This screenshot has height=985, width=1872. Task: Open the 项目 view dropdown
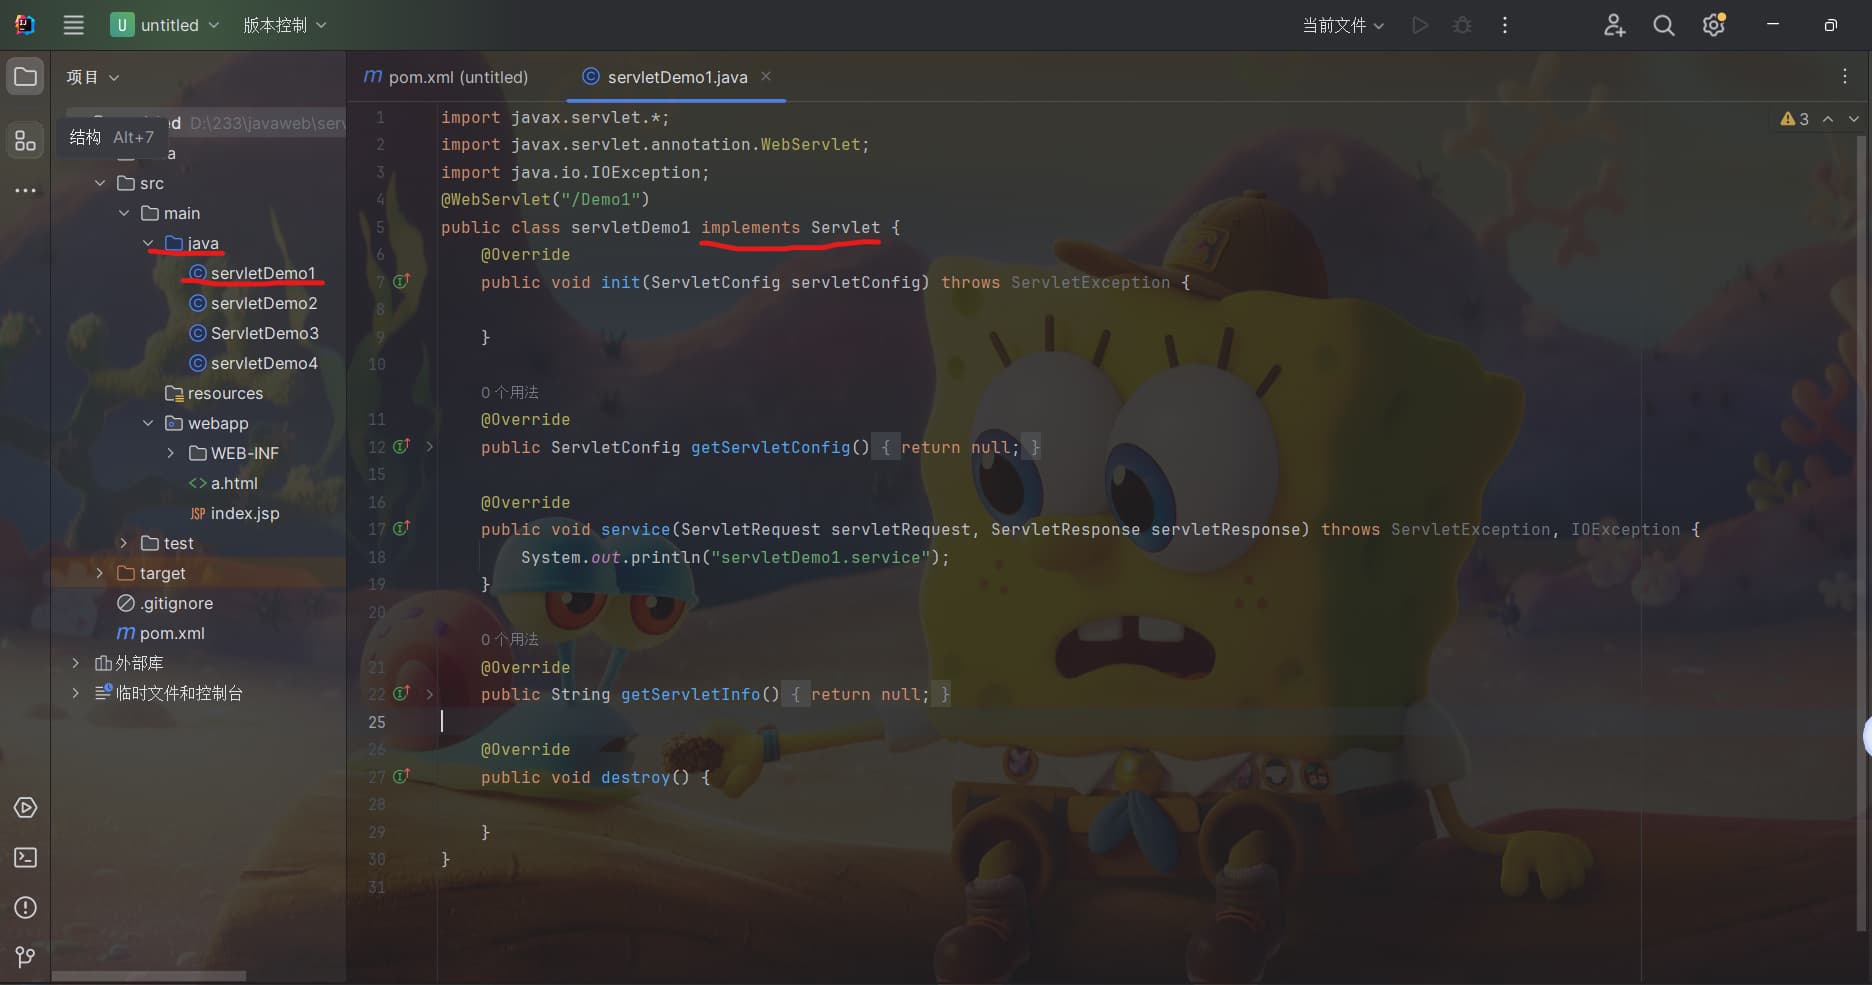92,77
